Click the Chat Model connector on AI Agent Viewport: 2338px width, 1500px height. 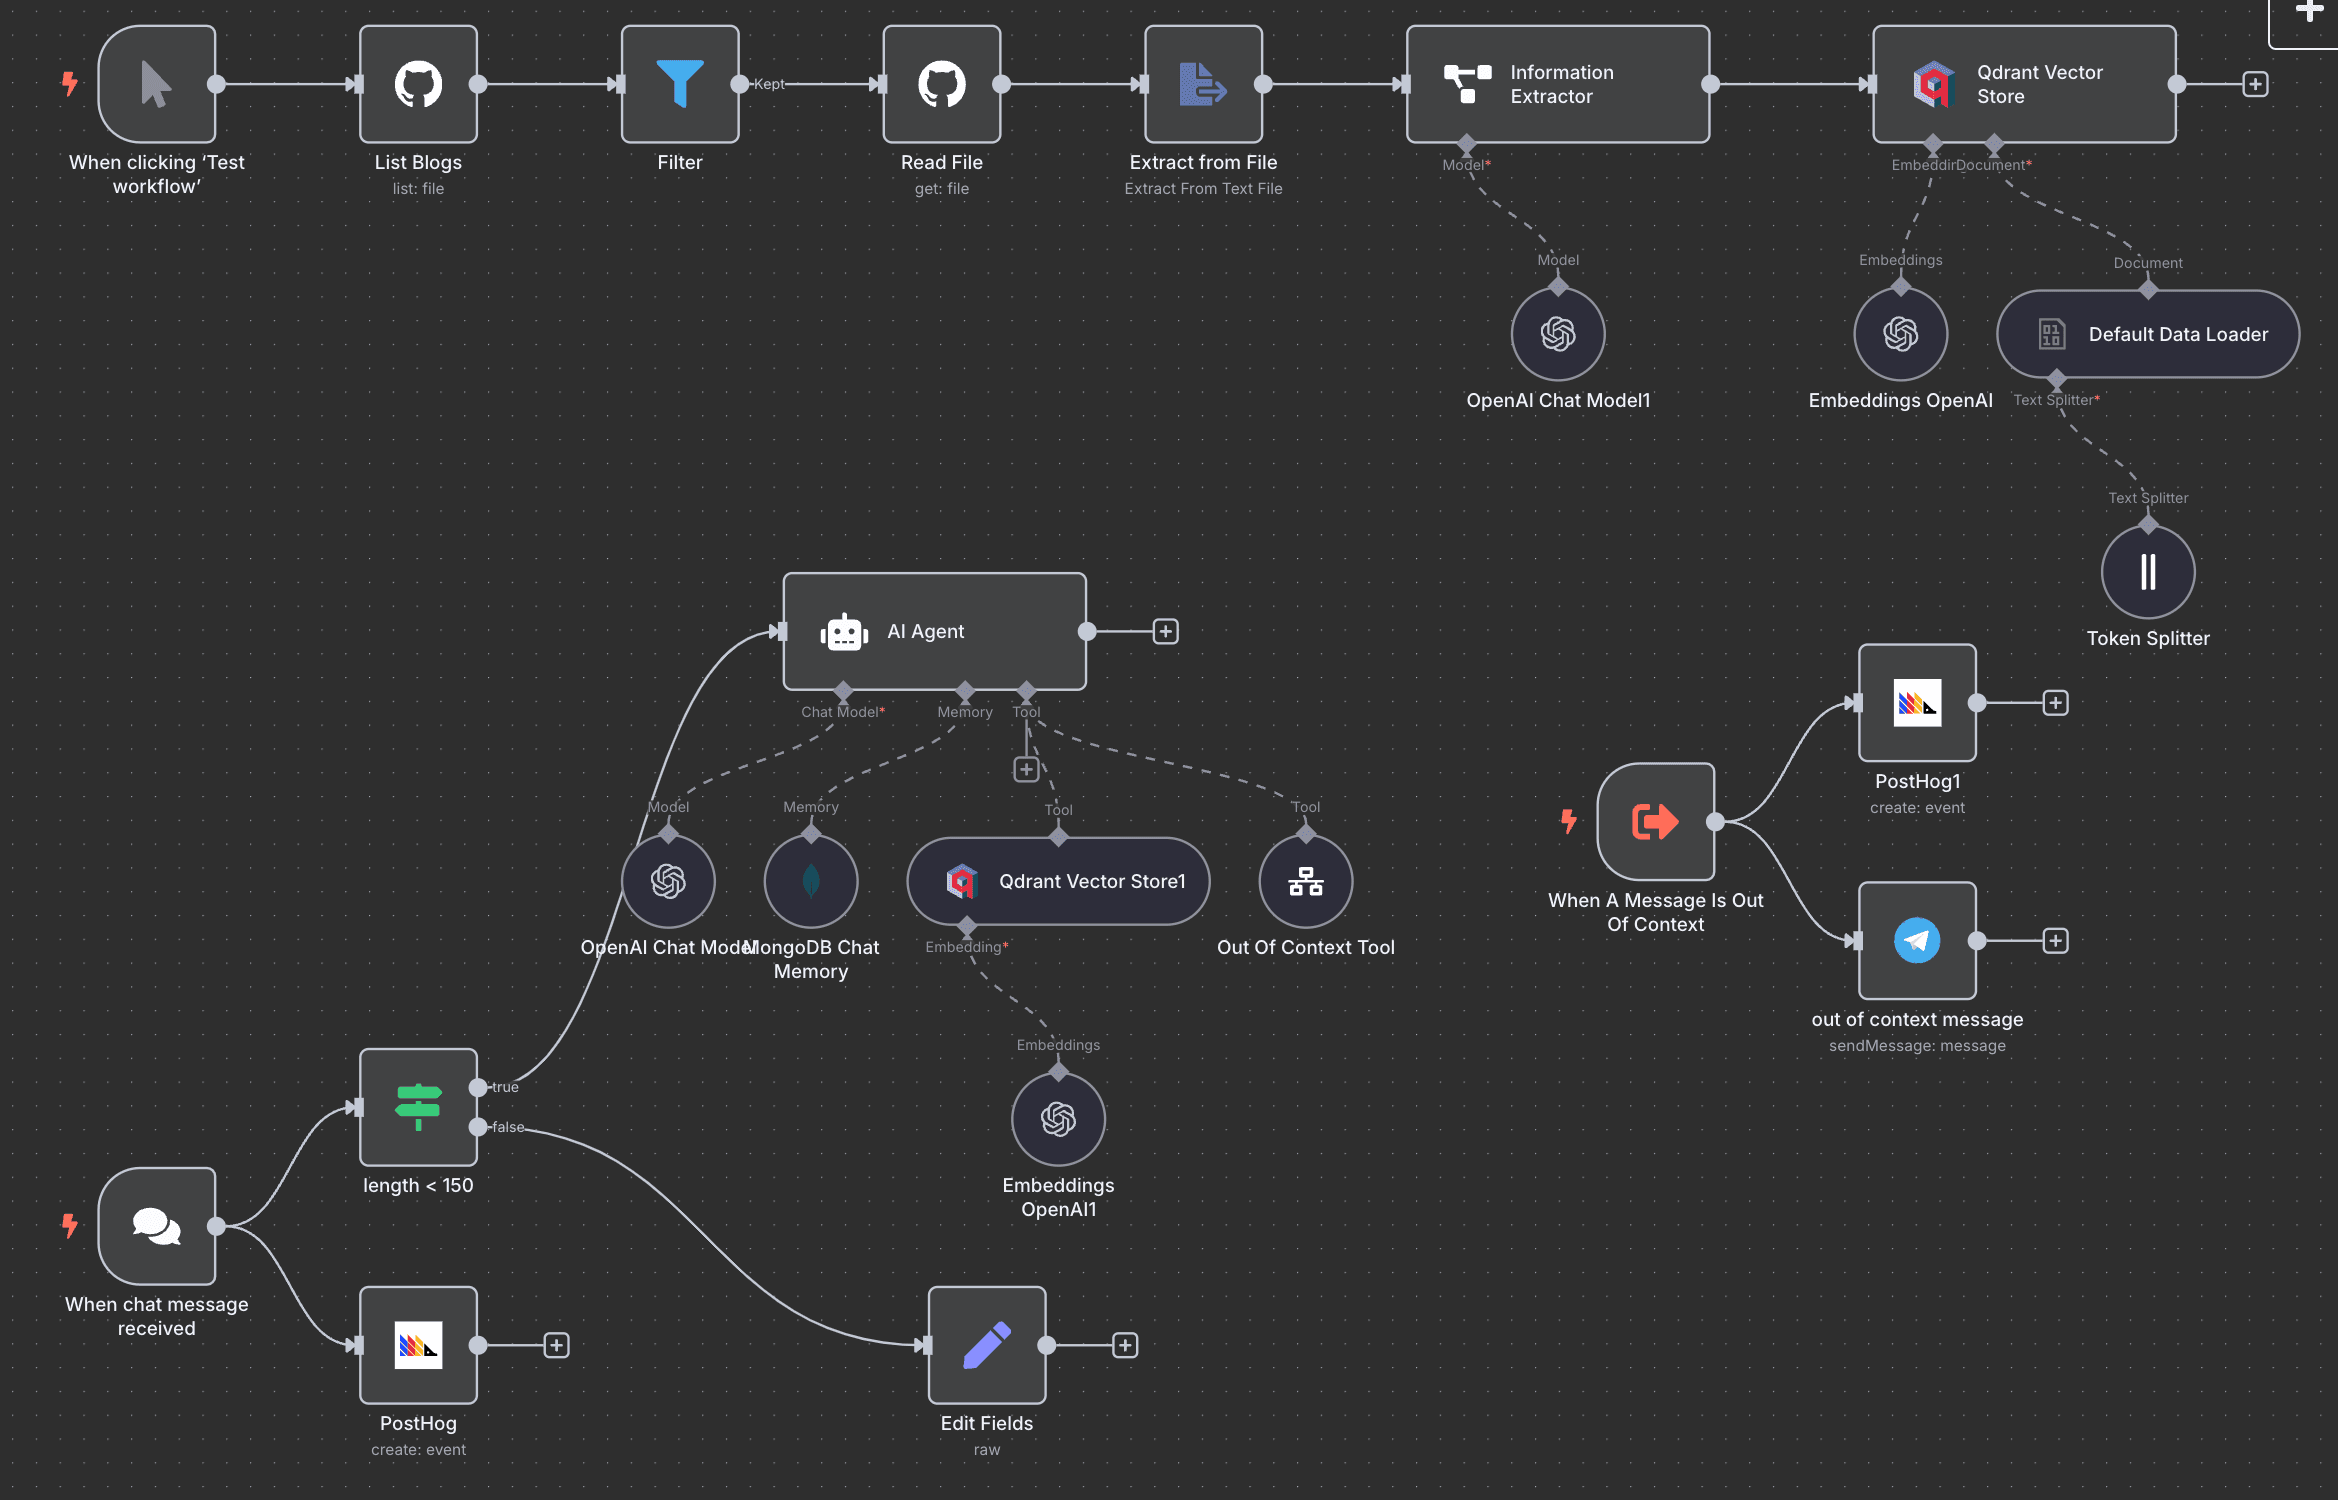coord(843,691)
